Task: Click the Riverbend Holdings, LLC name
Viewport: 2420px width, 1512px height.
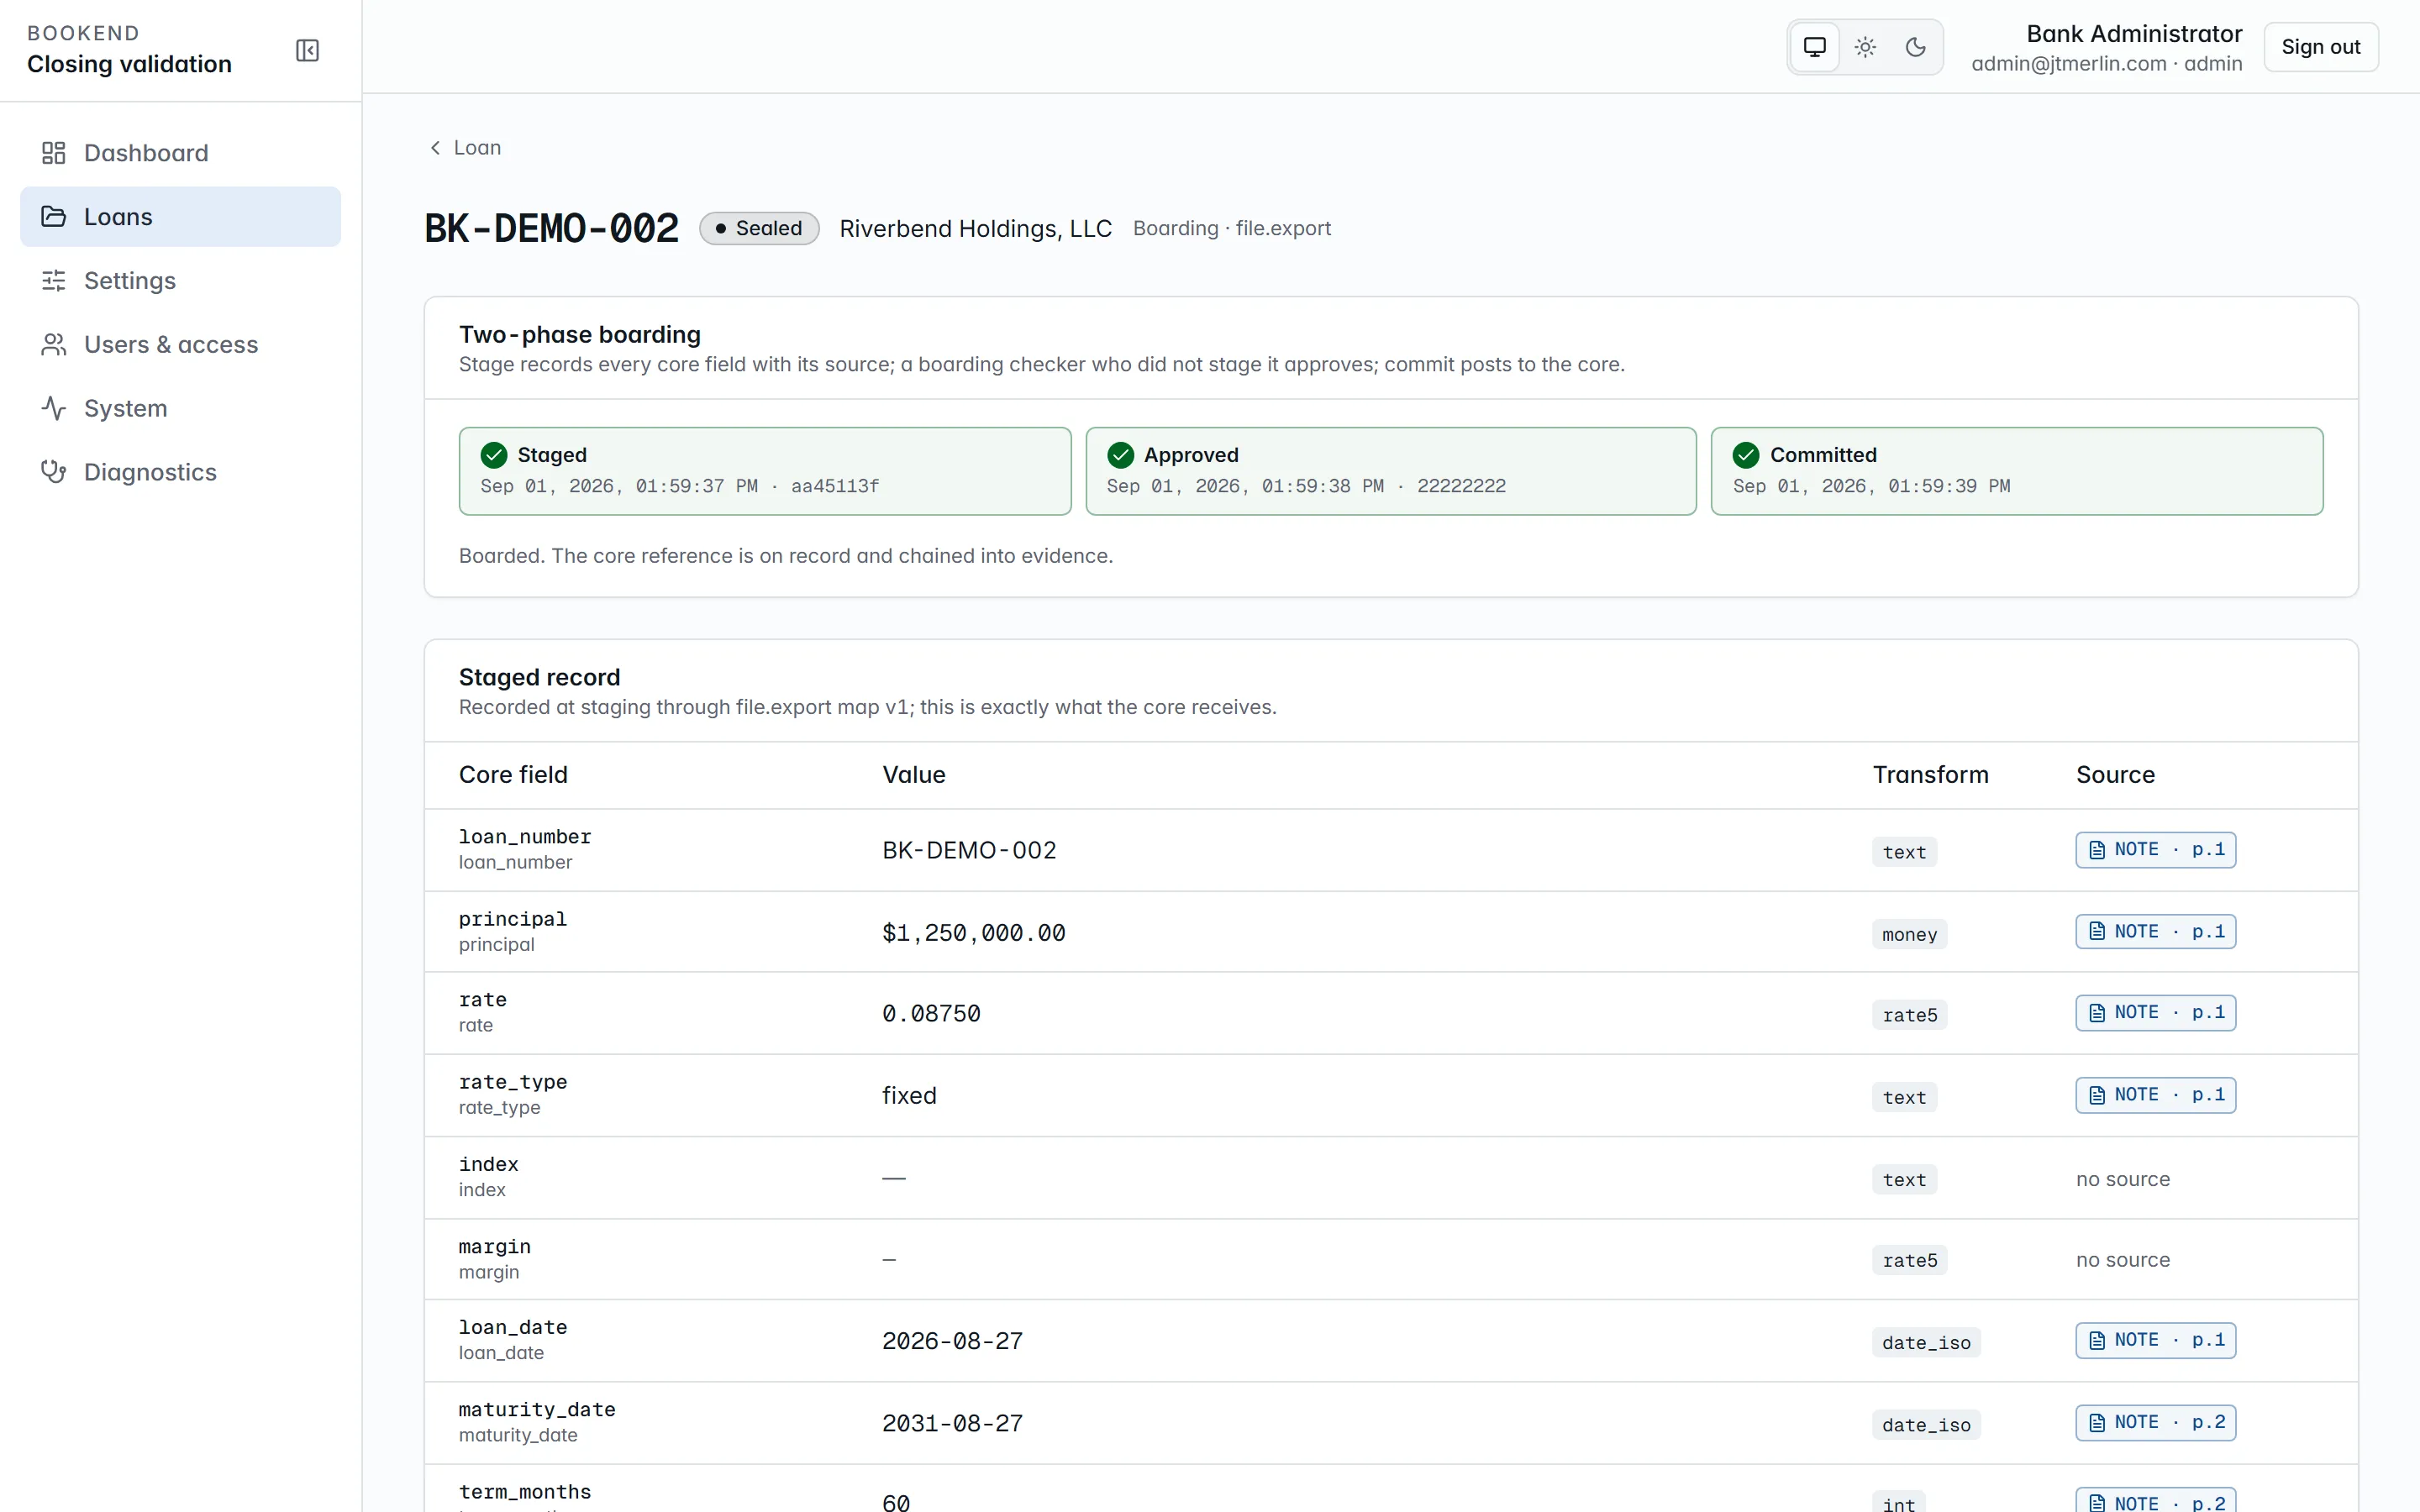Action: click(x=975, y=229)
